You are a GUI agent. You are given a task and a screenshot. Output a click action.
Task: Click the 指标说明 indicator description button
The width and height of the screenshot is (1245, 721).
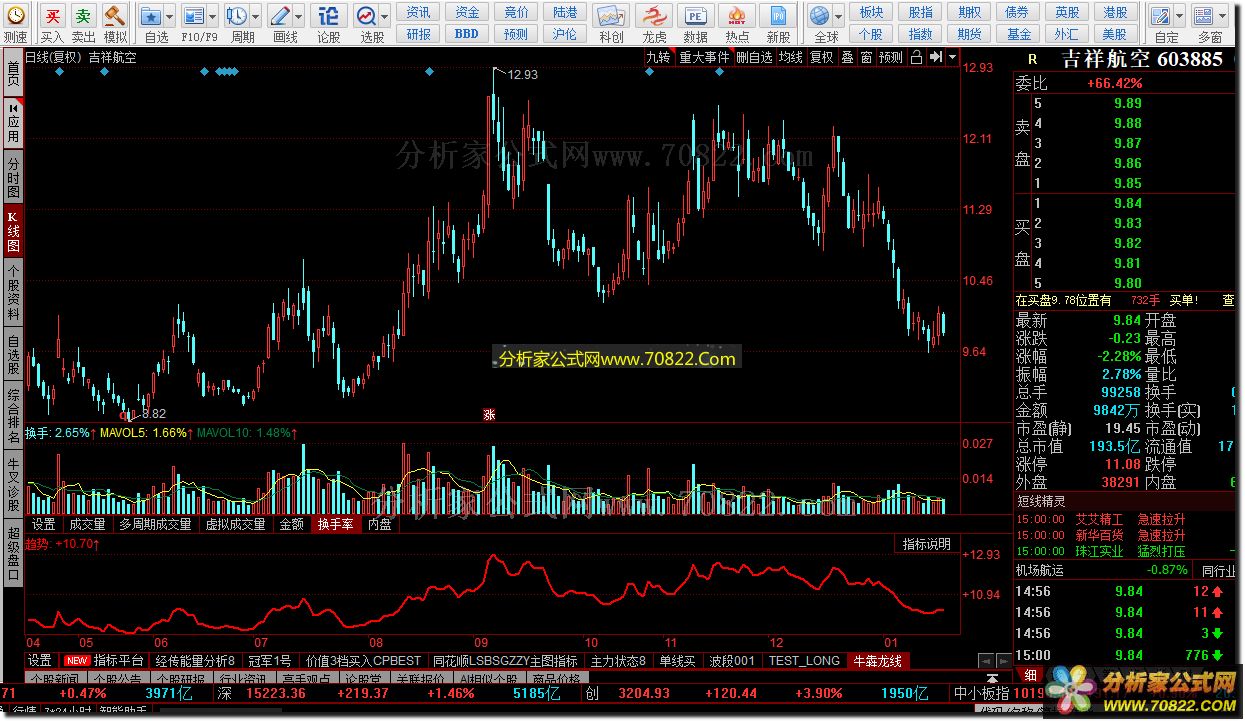coord(927,544)
